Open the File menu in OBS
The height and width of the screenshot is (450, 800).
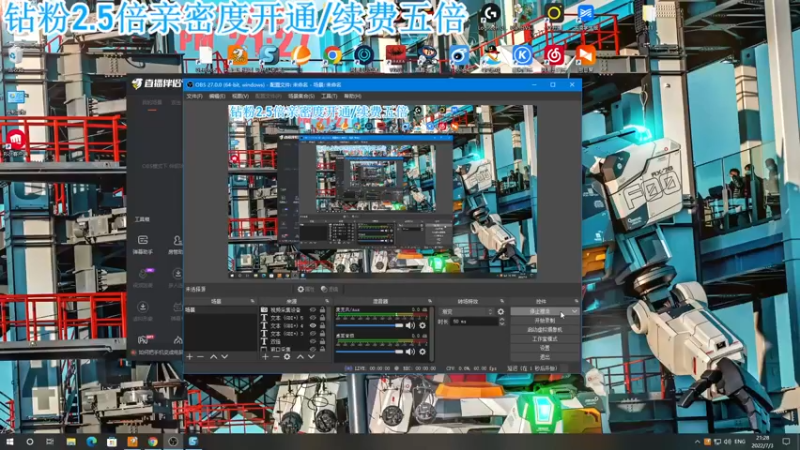tap(194, 96)
